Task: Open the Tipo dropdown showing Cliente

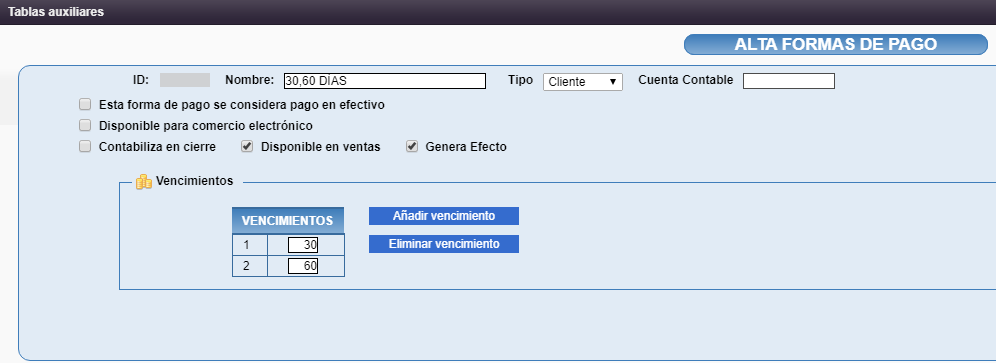Action: [x=582, y=81]
